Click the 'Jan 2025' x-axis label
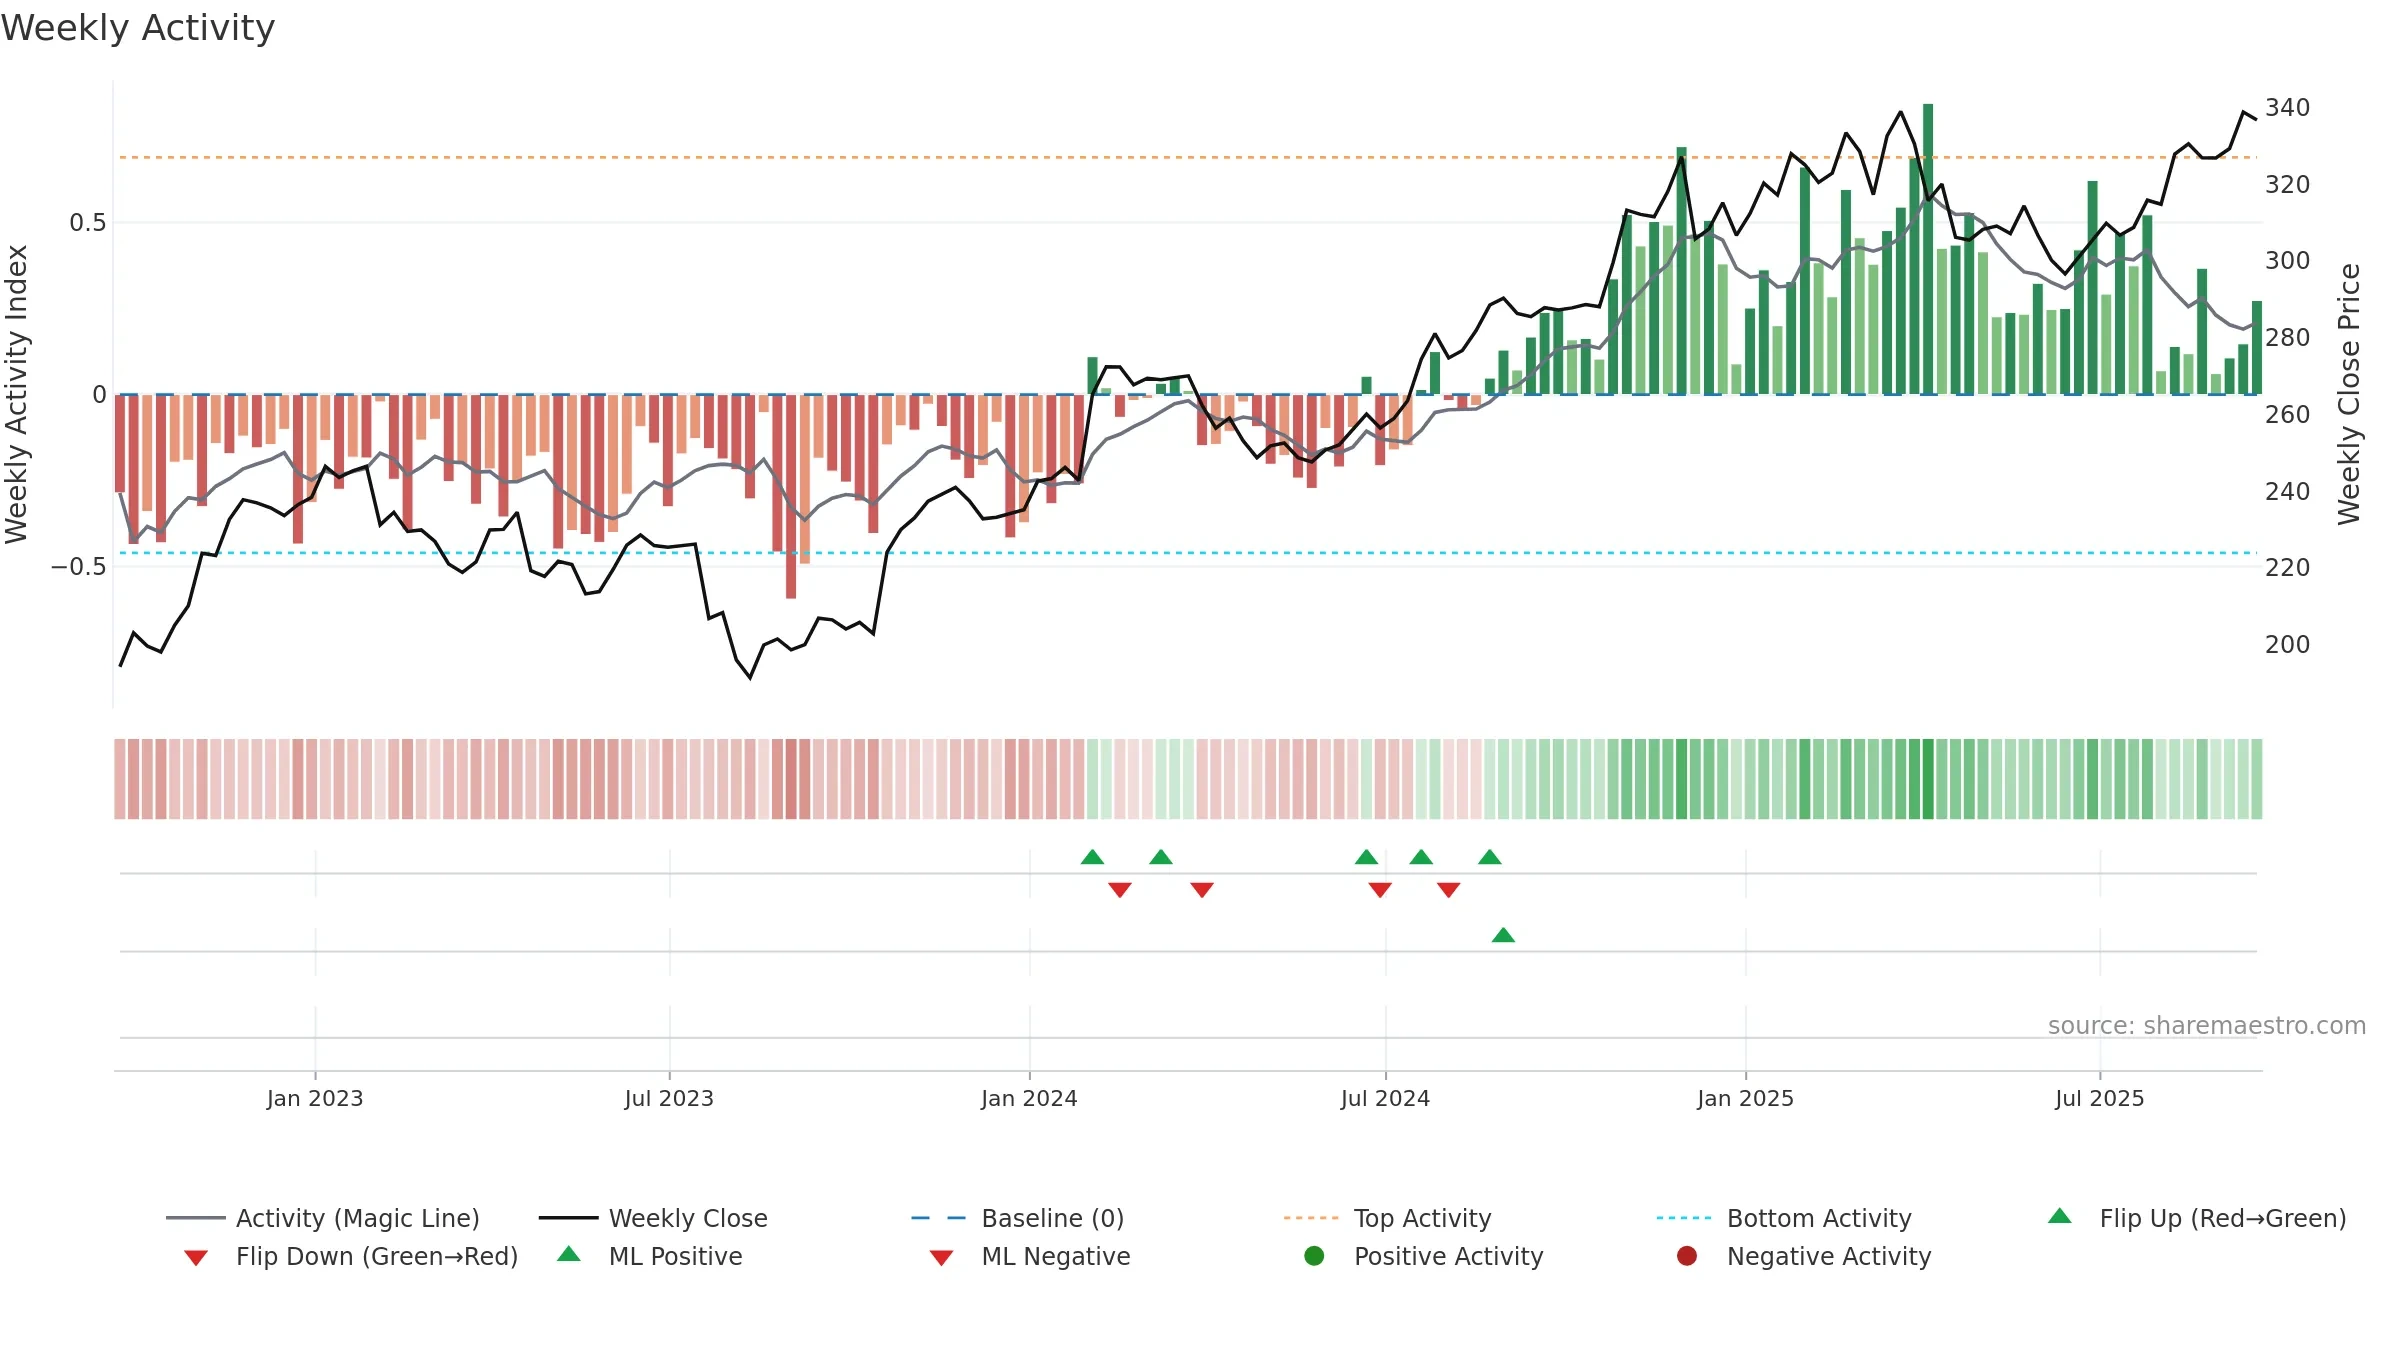Image resolution: width=2400 pixels, height=1350 pixels. pyautogui.click(x=1745, y=1099)
